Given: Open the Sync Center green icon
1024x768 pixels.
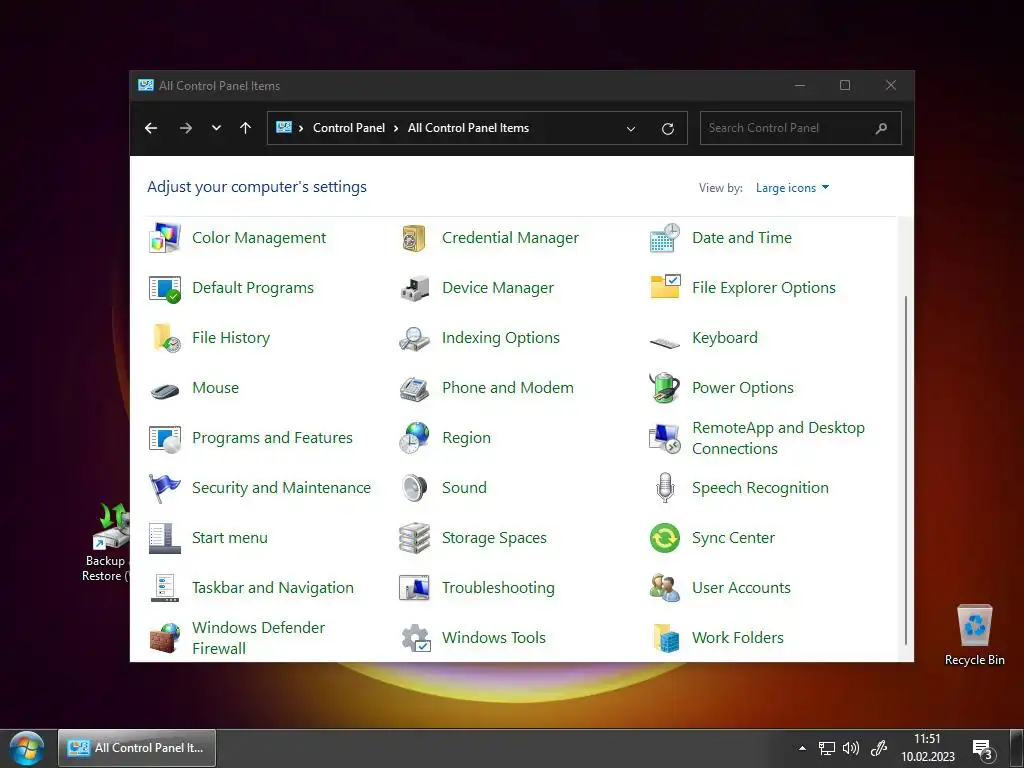Looking at the screenshot, I should tap(665, 538).
